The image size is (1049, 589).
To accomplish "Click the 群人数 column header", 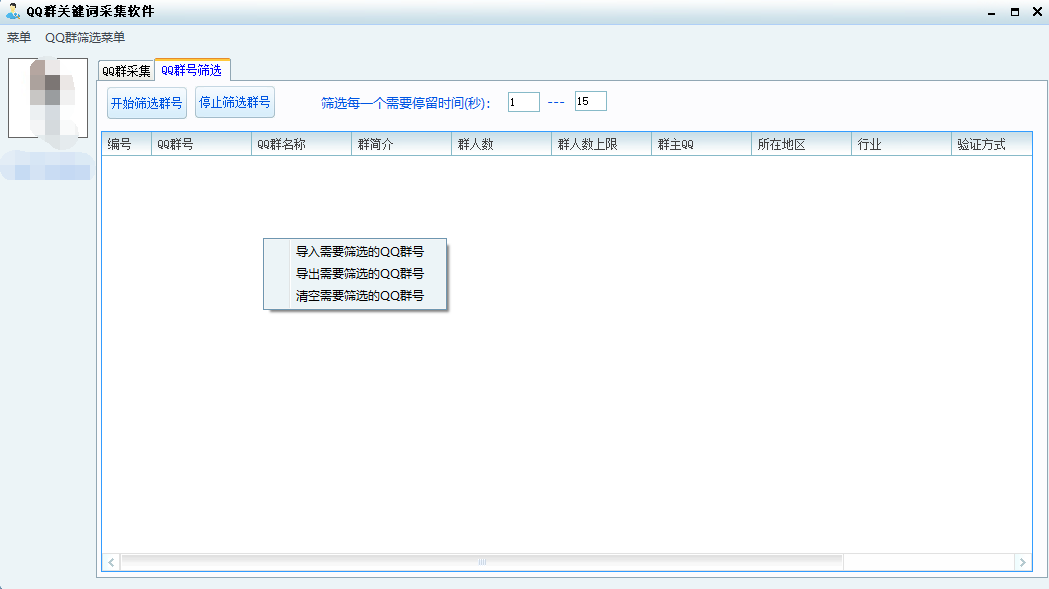I will tap(502, 144).
